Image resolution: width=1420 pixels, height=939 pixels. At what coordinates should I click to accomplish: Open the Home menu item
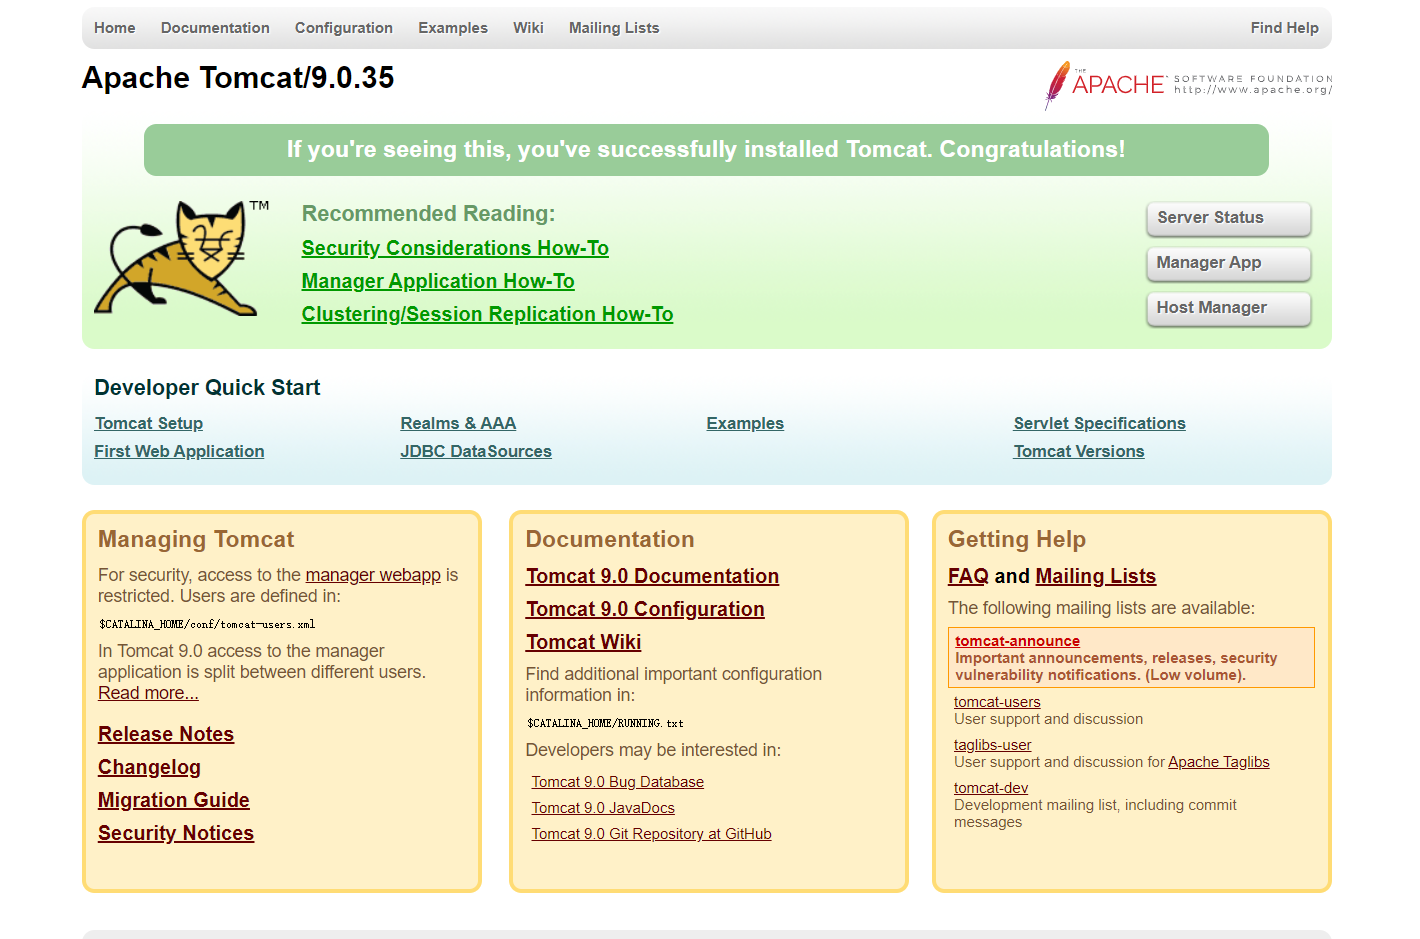(115, 28)
